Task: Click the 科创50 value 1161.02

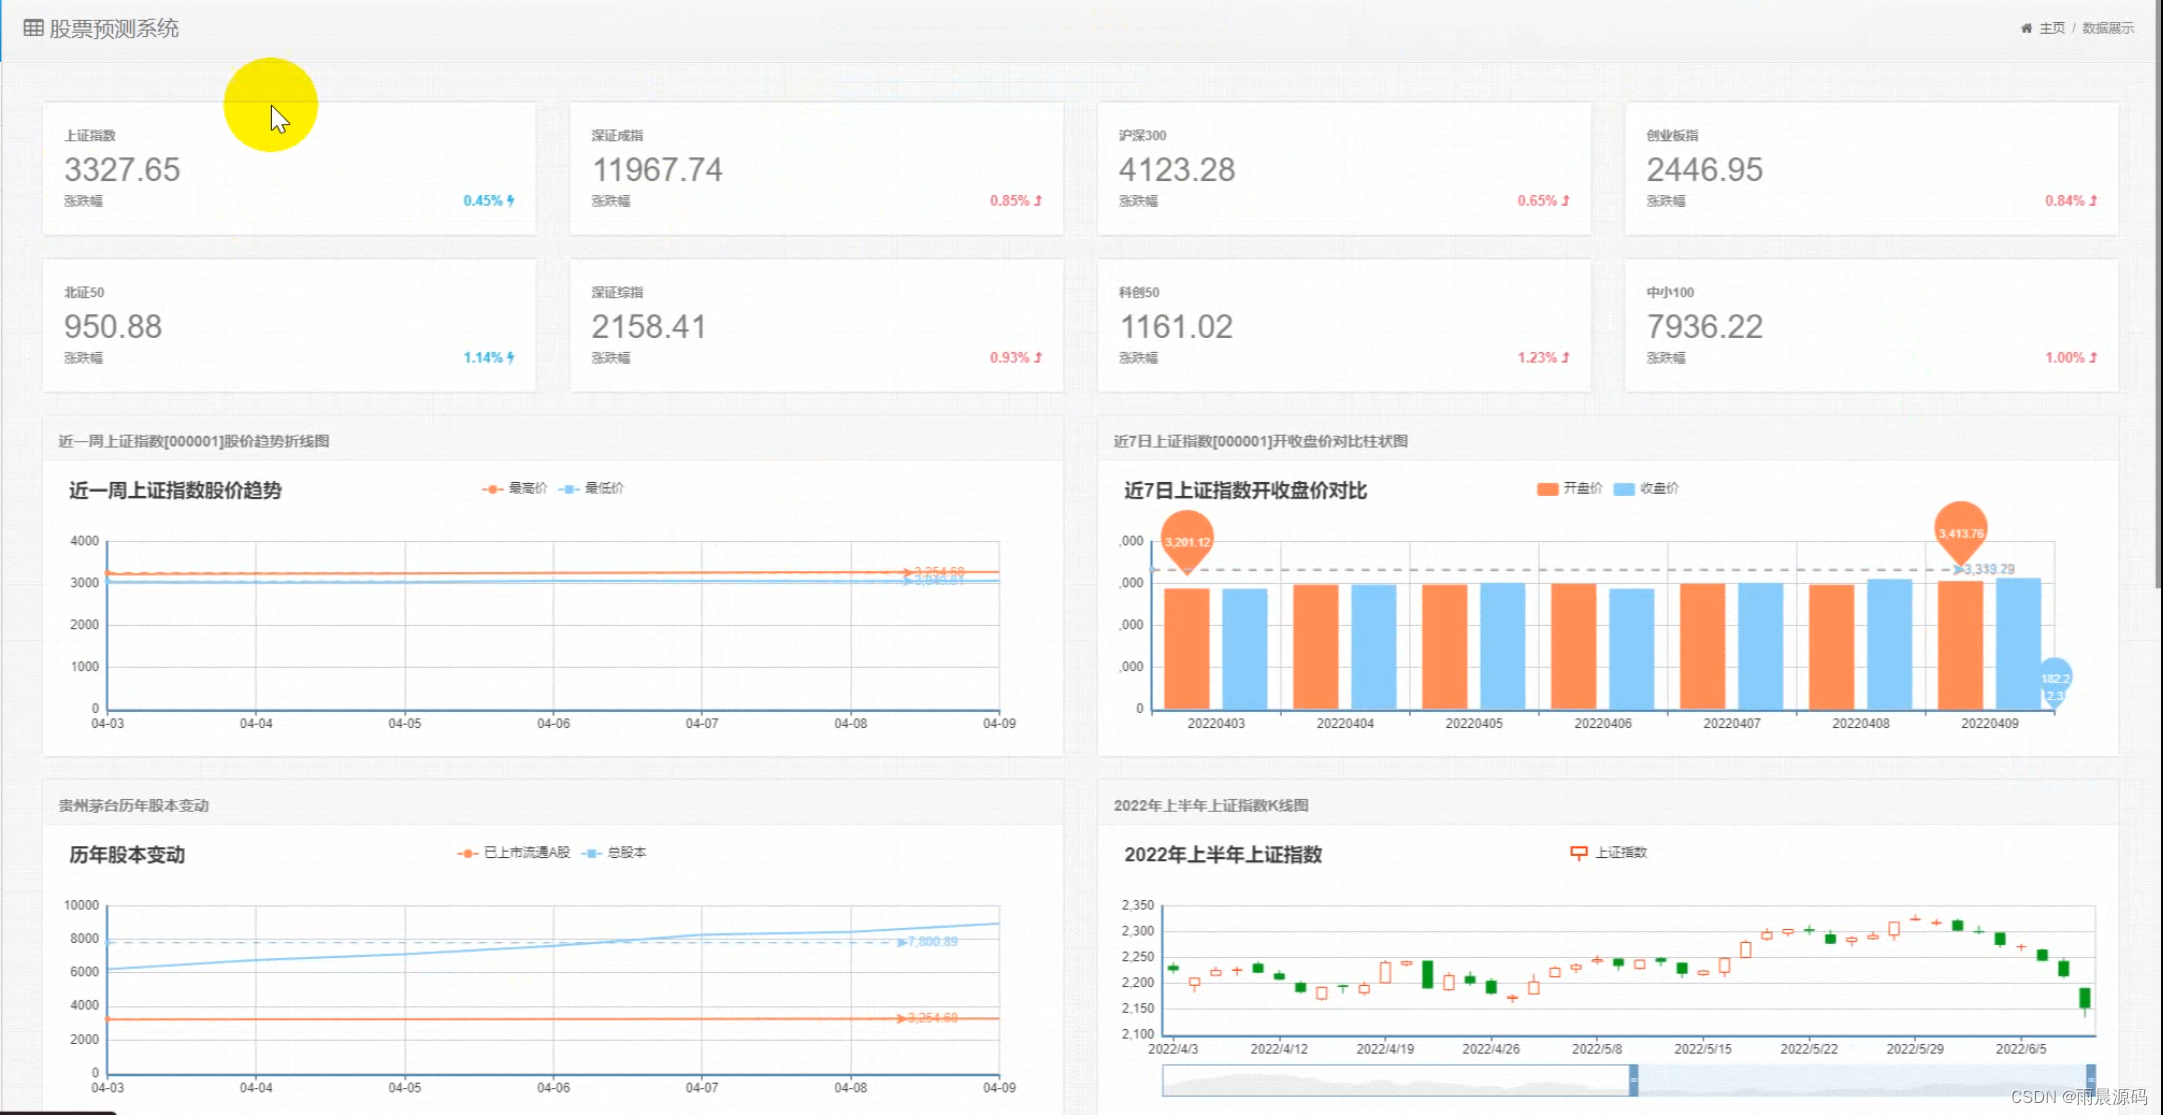Action: click(x=1176, y=327)
